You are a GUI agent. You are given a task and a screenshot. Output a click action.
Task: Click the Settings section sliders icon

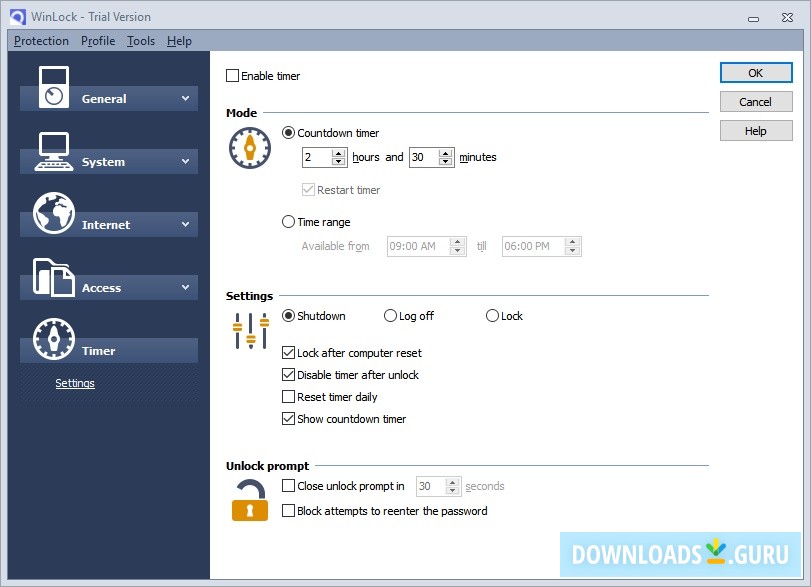(251, 330)
